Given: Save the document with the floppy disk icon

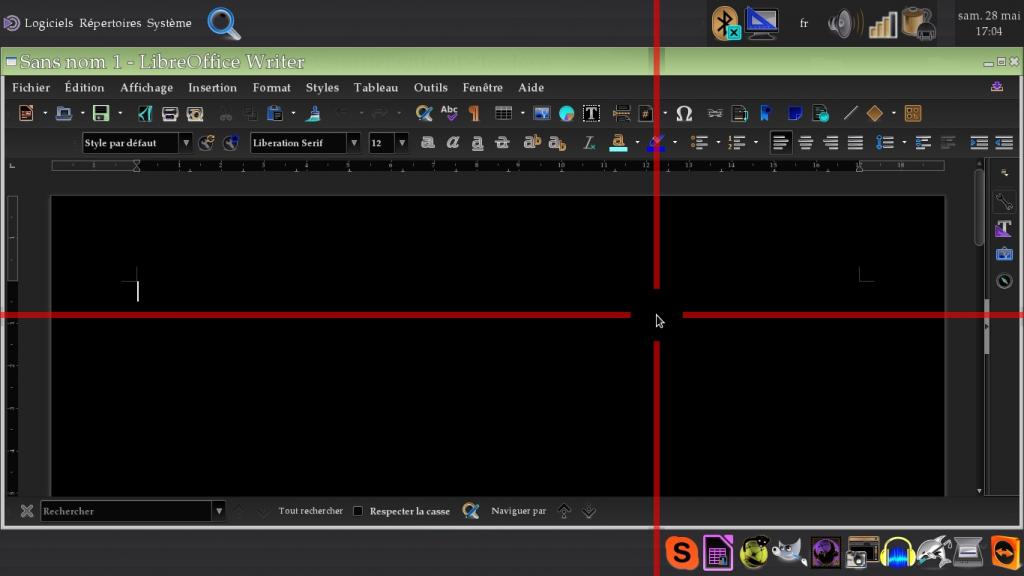Looking at the screenshot, I should 101,114.
